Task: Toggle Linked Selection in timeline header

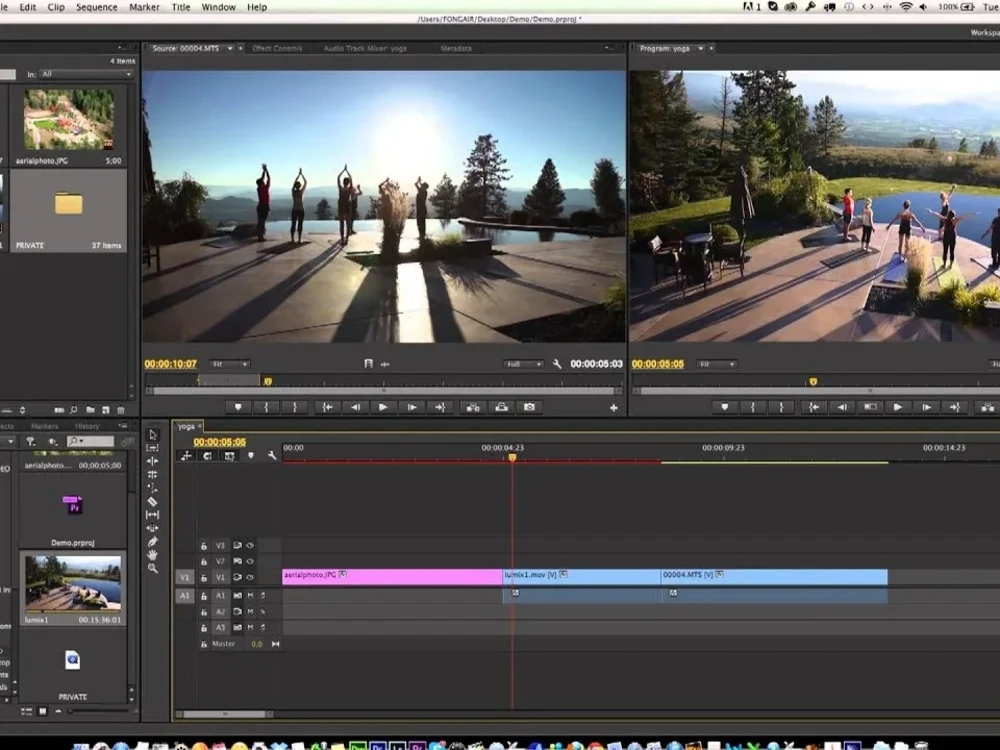Action: click(x=230, y=455)
